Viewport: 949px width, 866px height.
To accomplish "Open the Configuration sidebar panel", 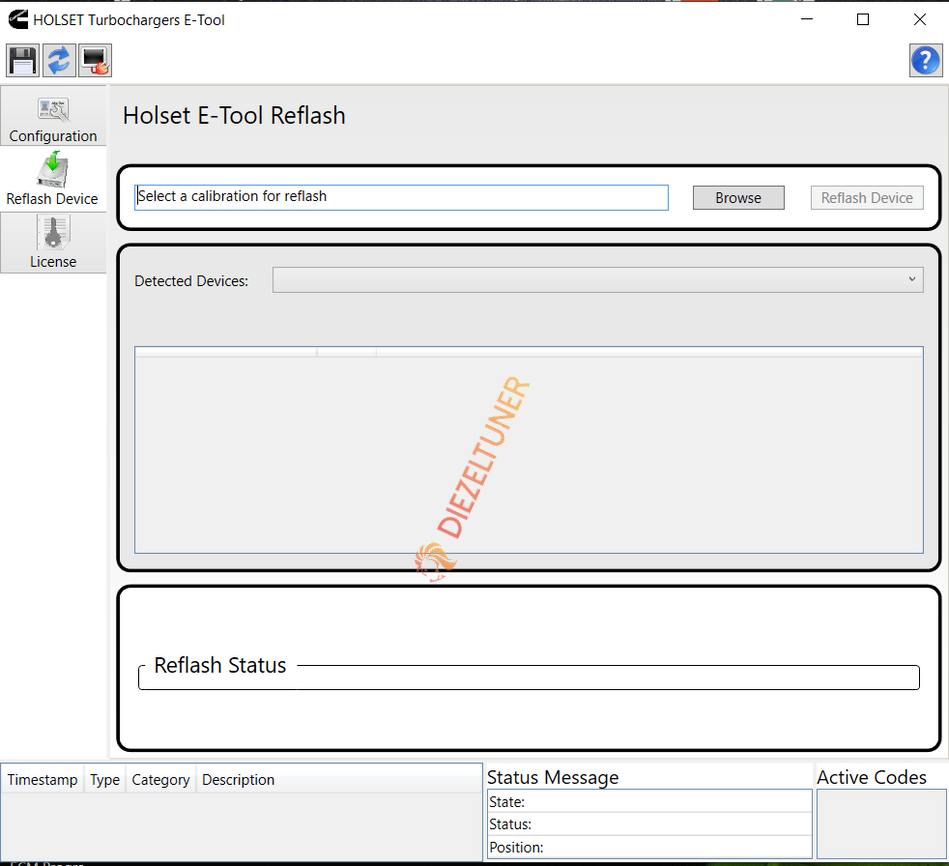I will click(x=53, y=117).
